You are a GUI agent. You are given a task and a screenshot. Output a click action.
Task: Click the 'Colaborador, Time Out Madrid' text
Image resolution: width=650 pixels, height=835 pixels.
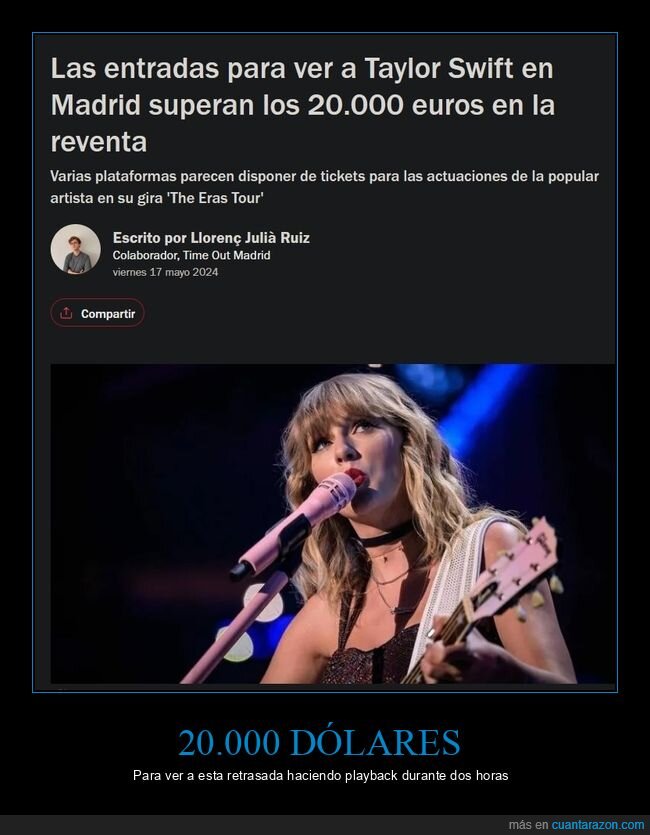coord(192,255)
